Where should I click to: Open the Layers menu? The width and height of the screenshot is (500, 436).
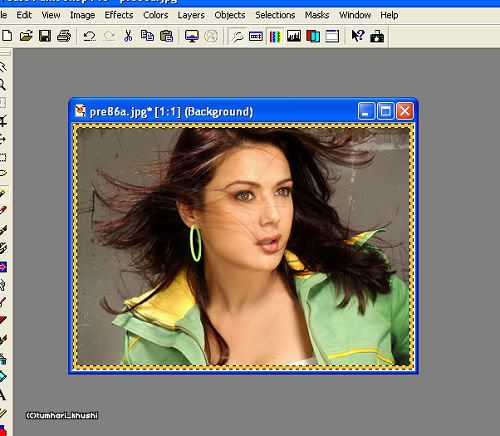(x=191, y=15)
